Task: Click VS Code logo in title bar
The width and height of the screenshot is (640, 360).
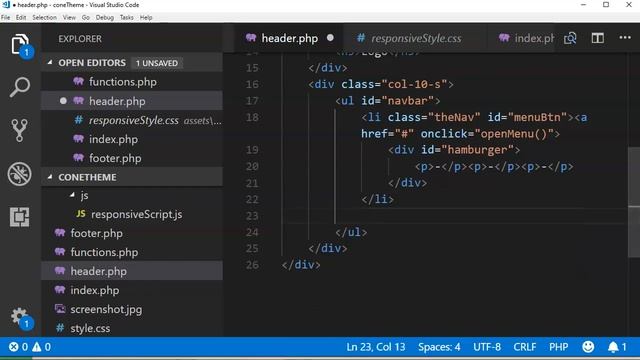Action: (x=6, y=5)
